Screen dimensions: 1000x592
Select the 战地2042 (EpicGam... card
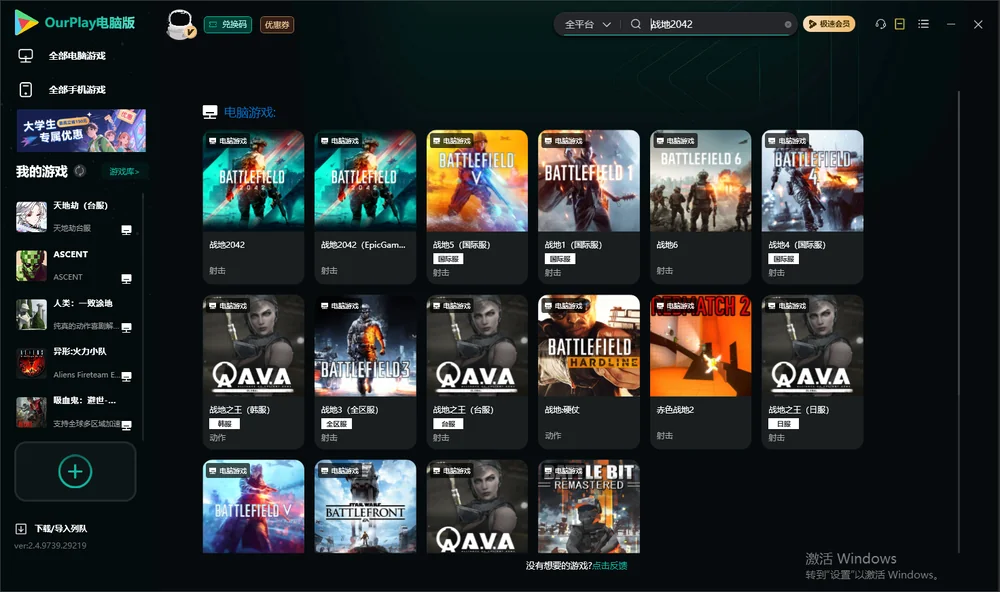click(x=365, y=207)
